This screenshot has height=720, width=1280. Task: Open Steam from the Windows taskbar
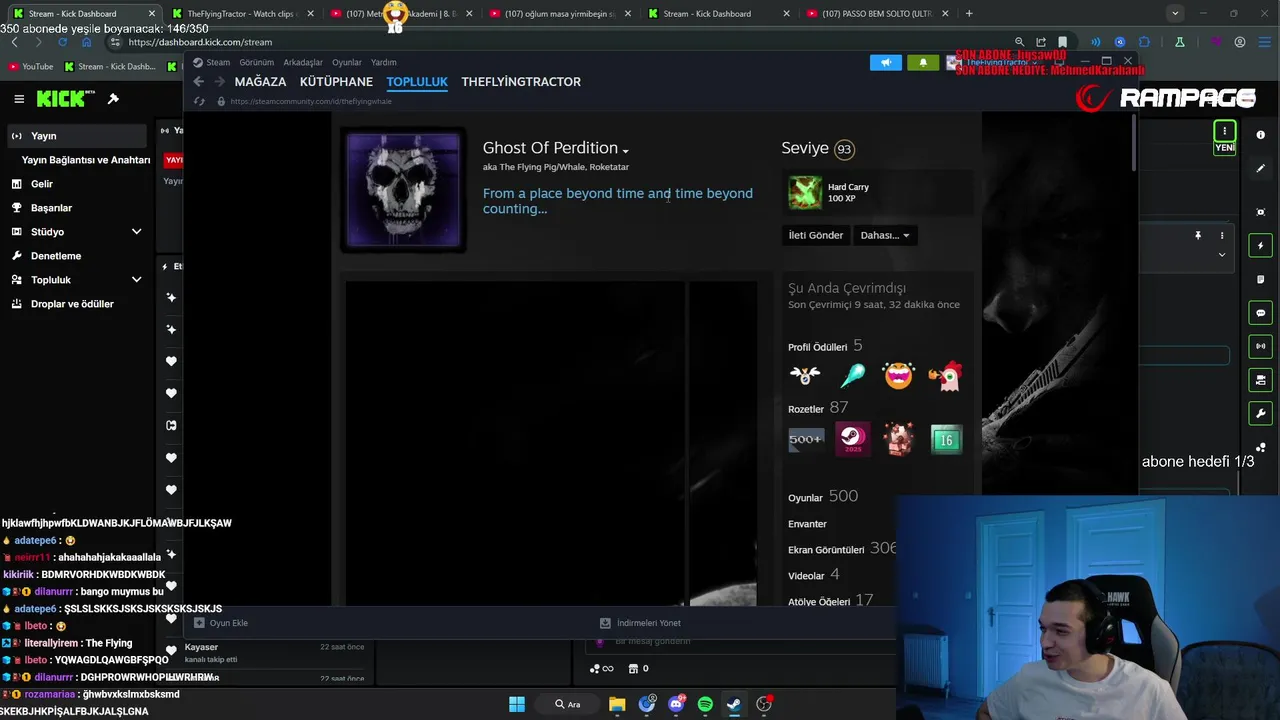click(x=734, y=704)
